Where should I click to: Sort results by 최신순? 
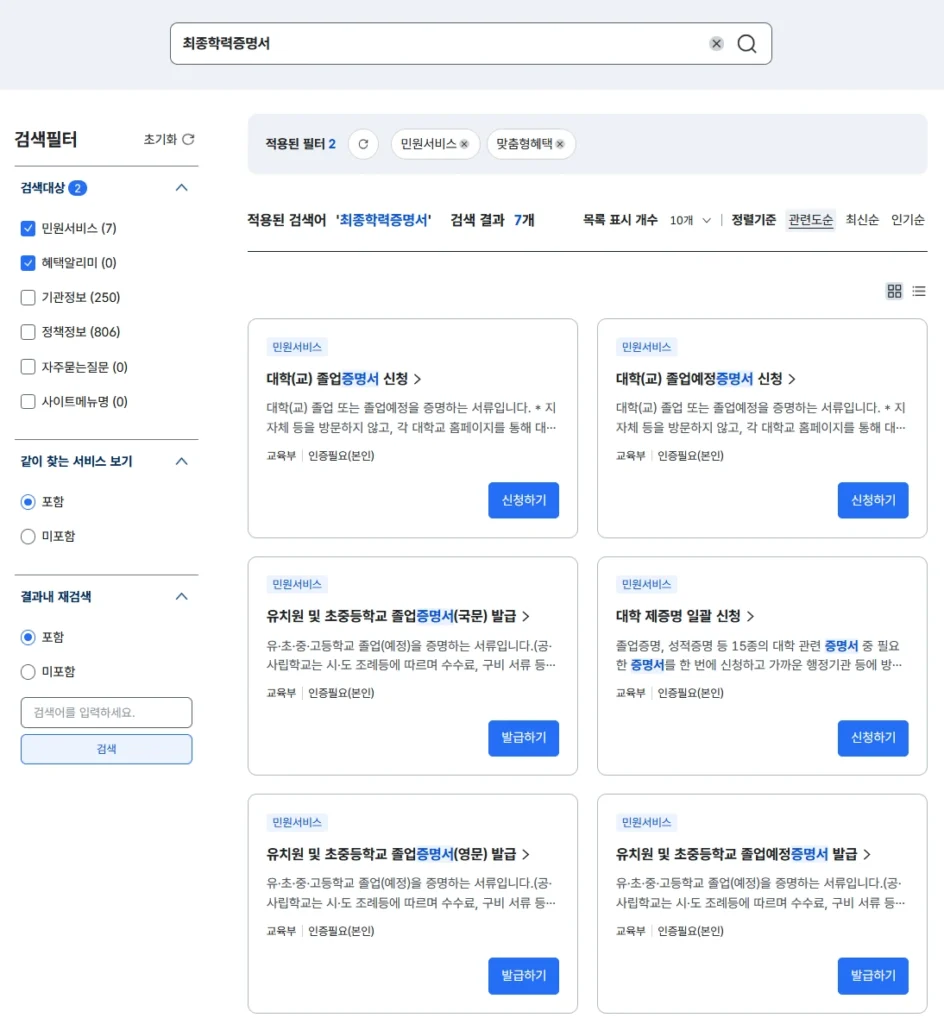tap(862, 218)
